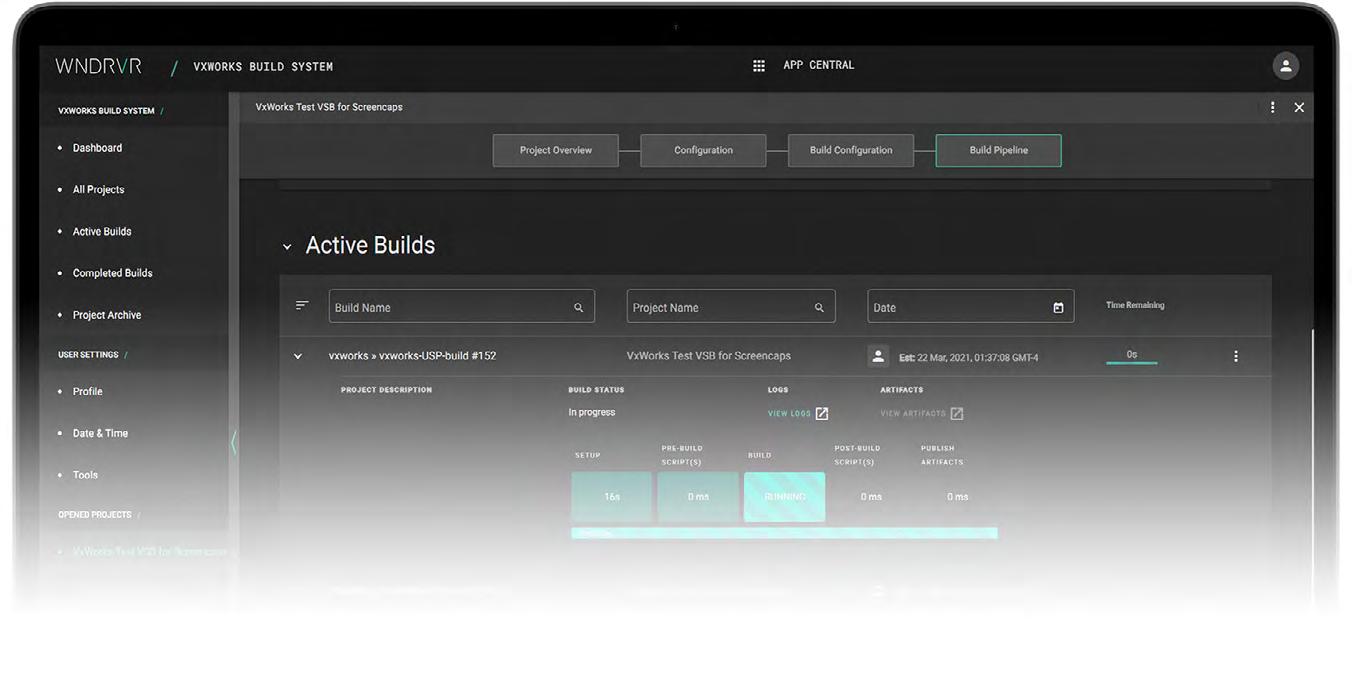Click the Active Builds filter list icon
The width and height of the screenshot is (1352, 696).
click(302, 306)
